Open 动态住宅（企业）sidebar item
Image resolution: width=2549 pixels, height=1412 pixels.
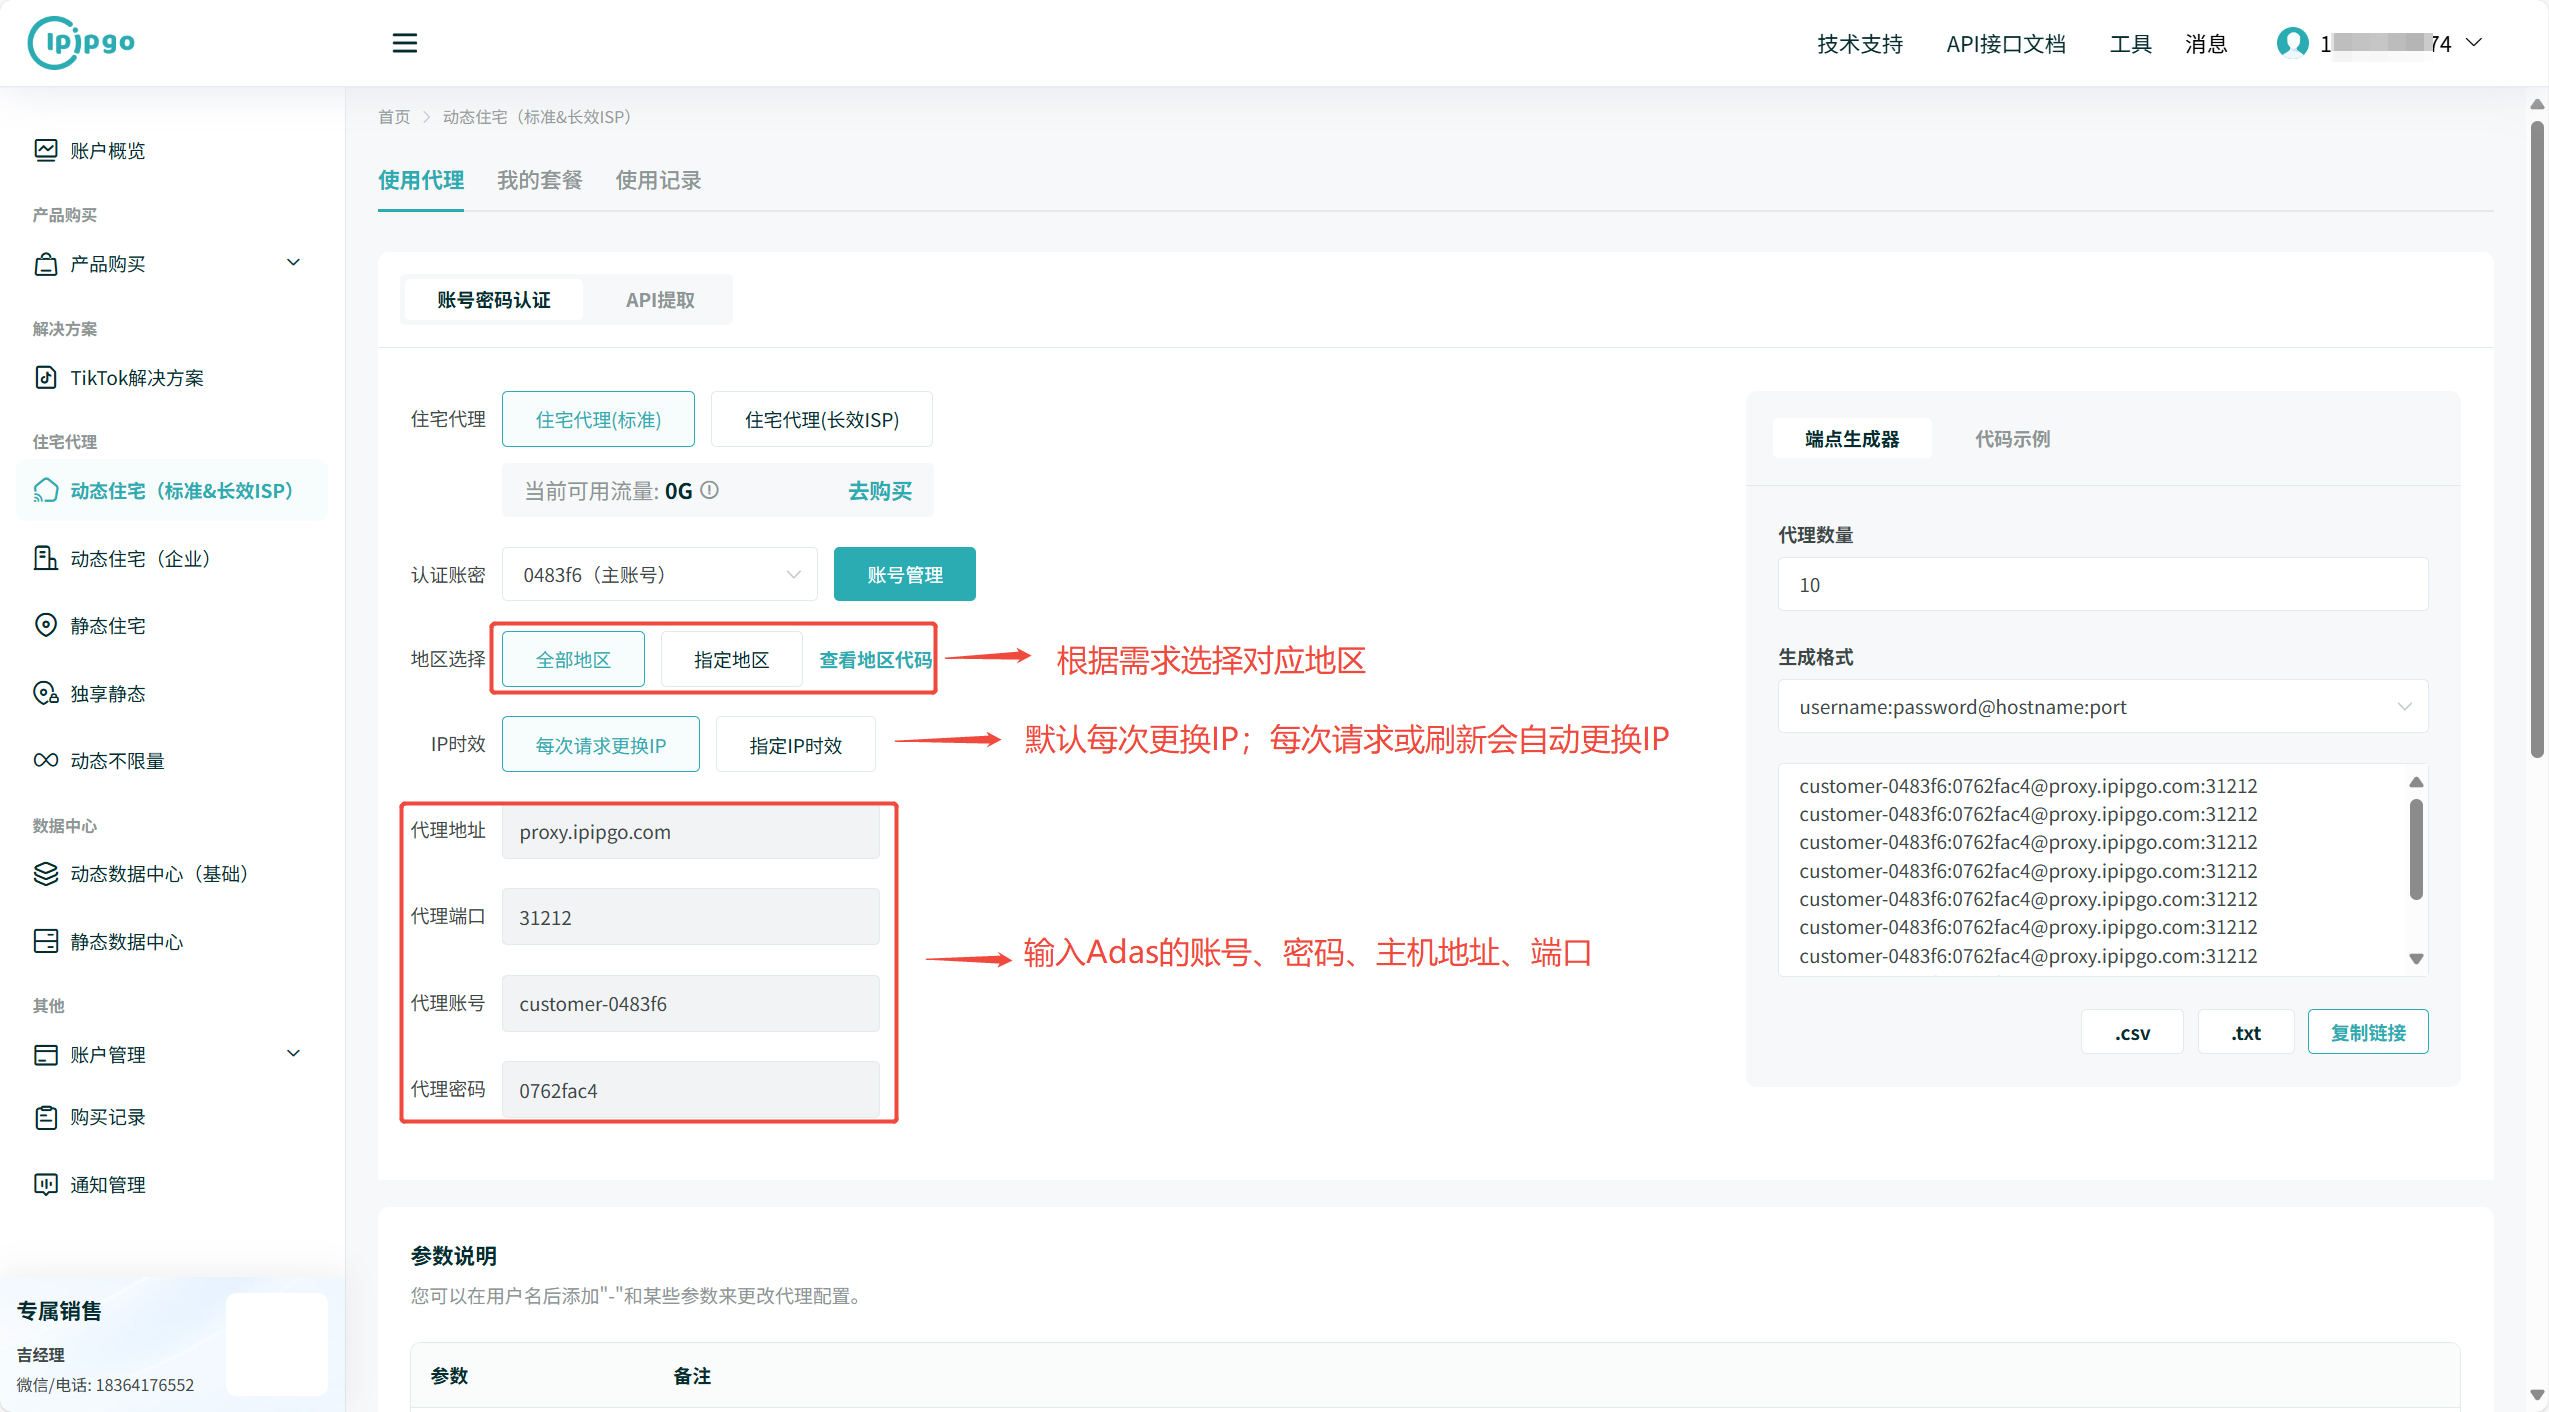click(x=170, y=558)
